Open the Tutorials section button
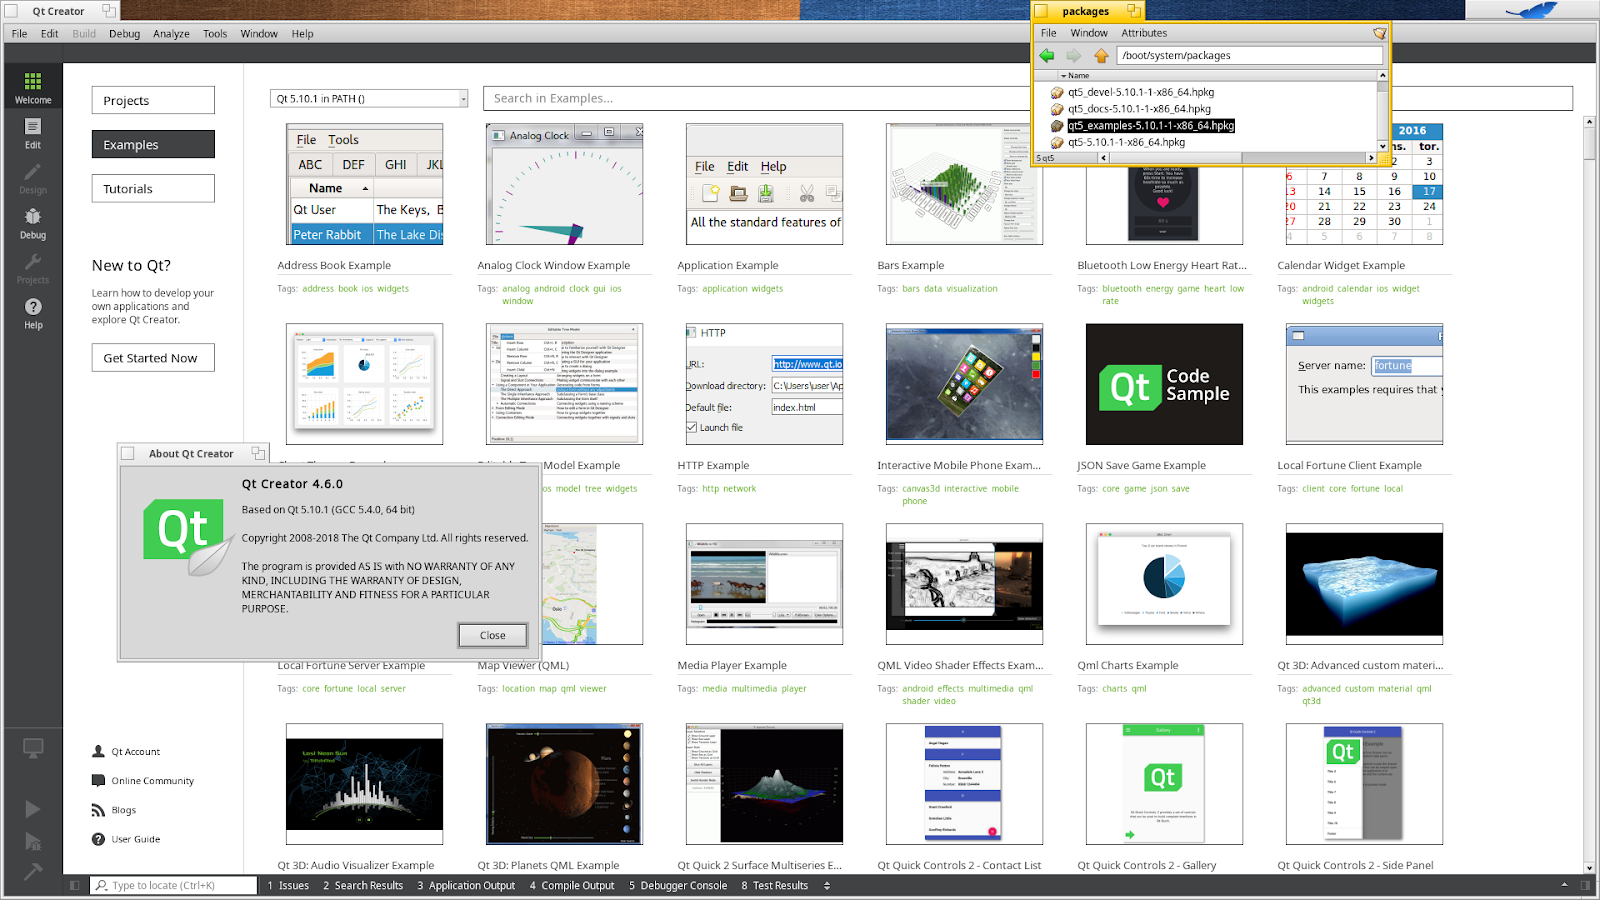 click(153, 188)
